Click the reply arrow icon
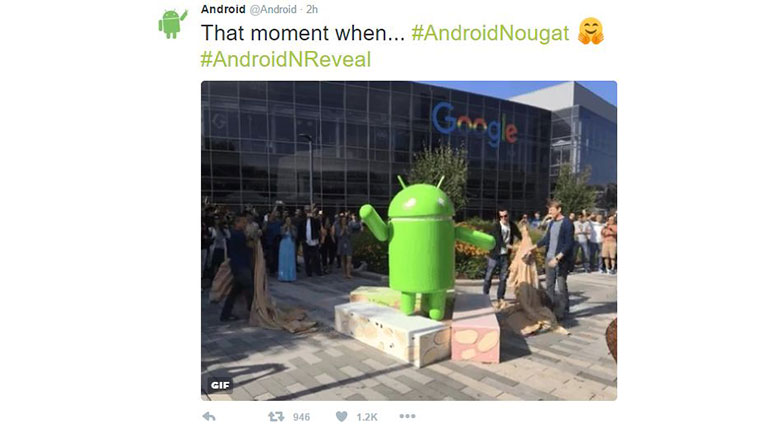This screenshot has height=433, width=770. pyautogui.click(x=209, y=417)
